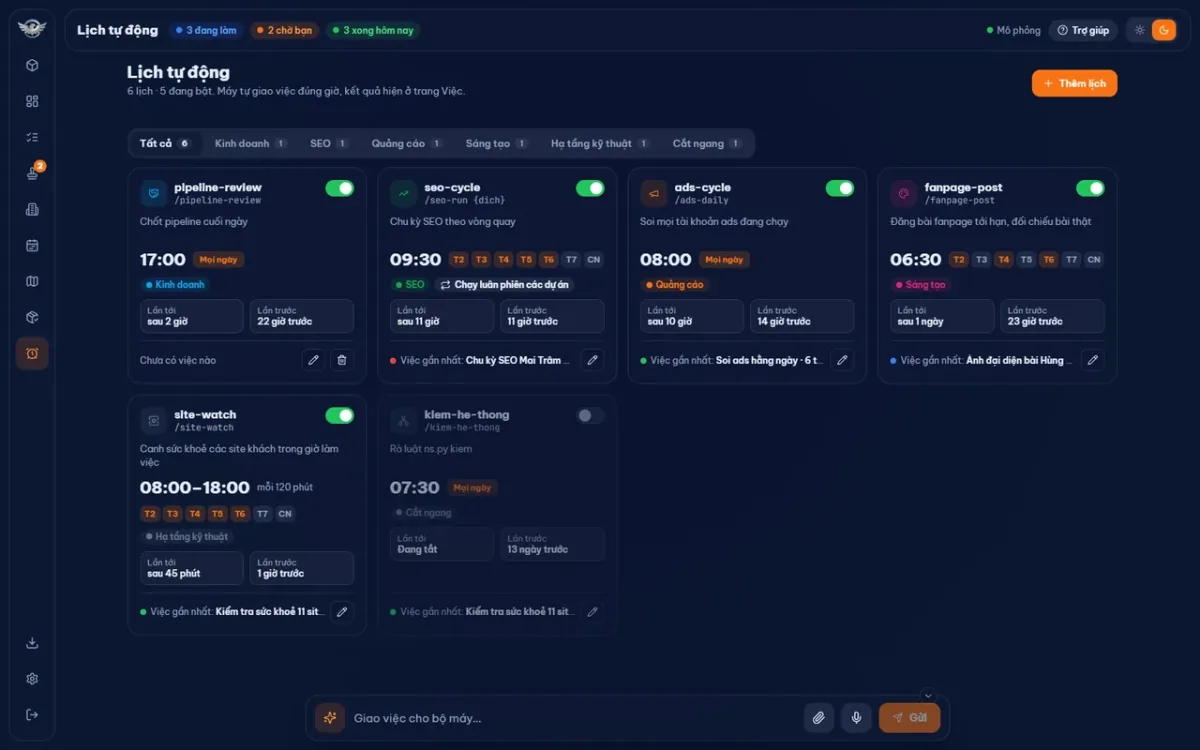Click the Gửi send button
The image size is (1200, 750).
pos(909,718)
